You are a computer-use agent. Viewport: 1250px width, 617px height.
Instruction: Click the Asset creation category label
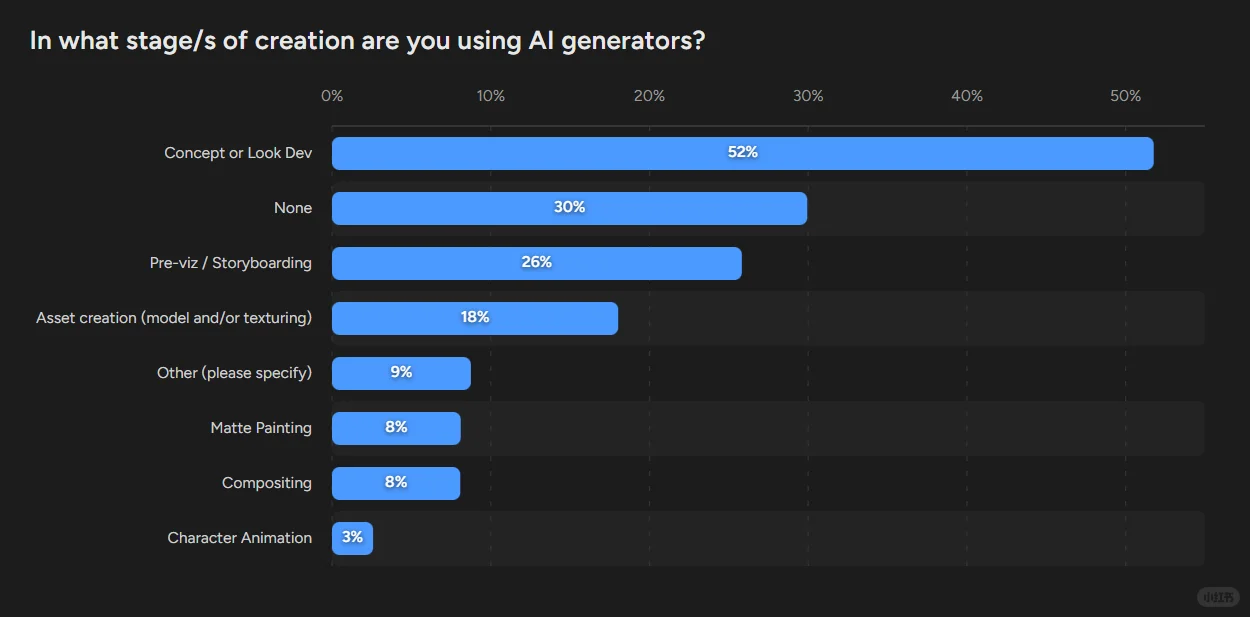pyautogui.click(x=174, y=318)
